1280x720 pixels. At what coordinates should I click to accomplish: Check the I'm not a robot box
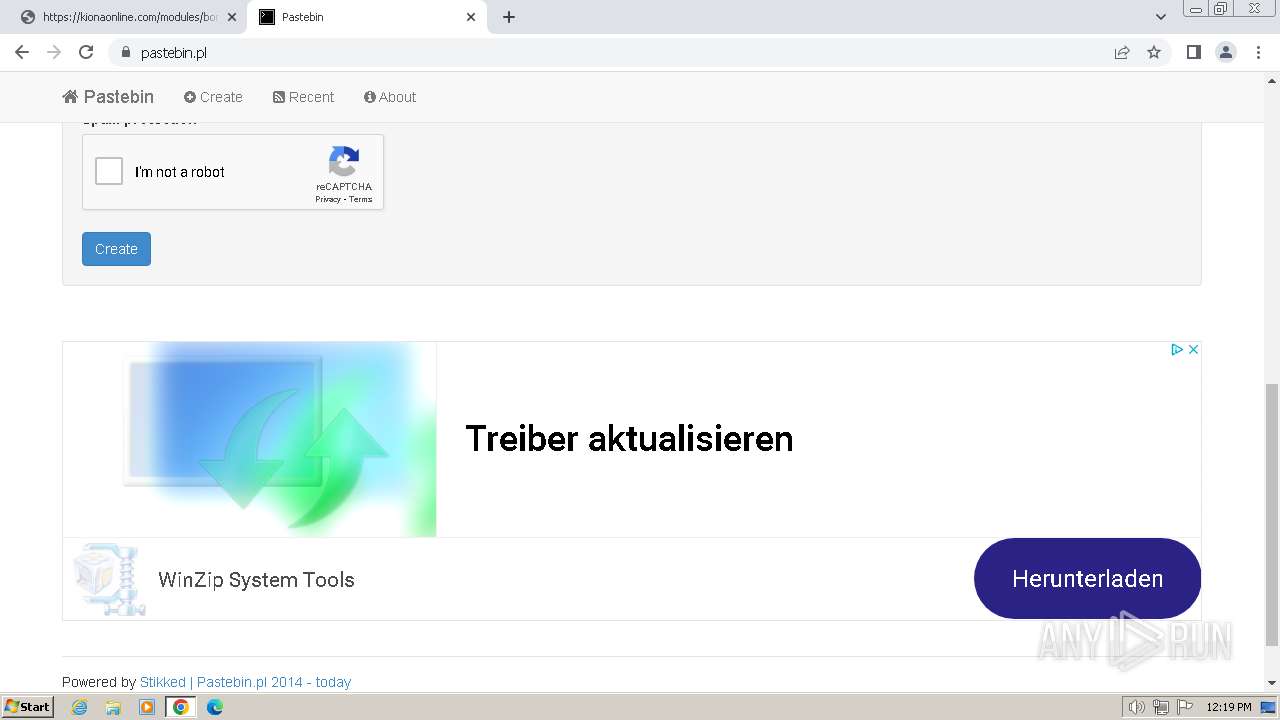[109, 171]
